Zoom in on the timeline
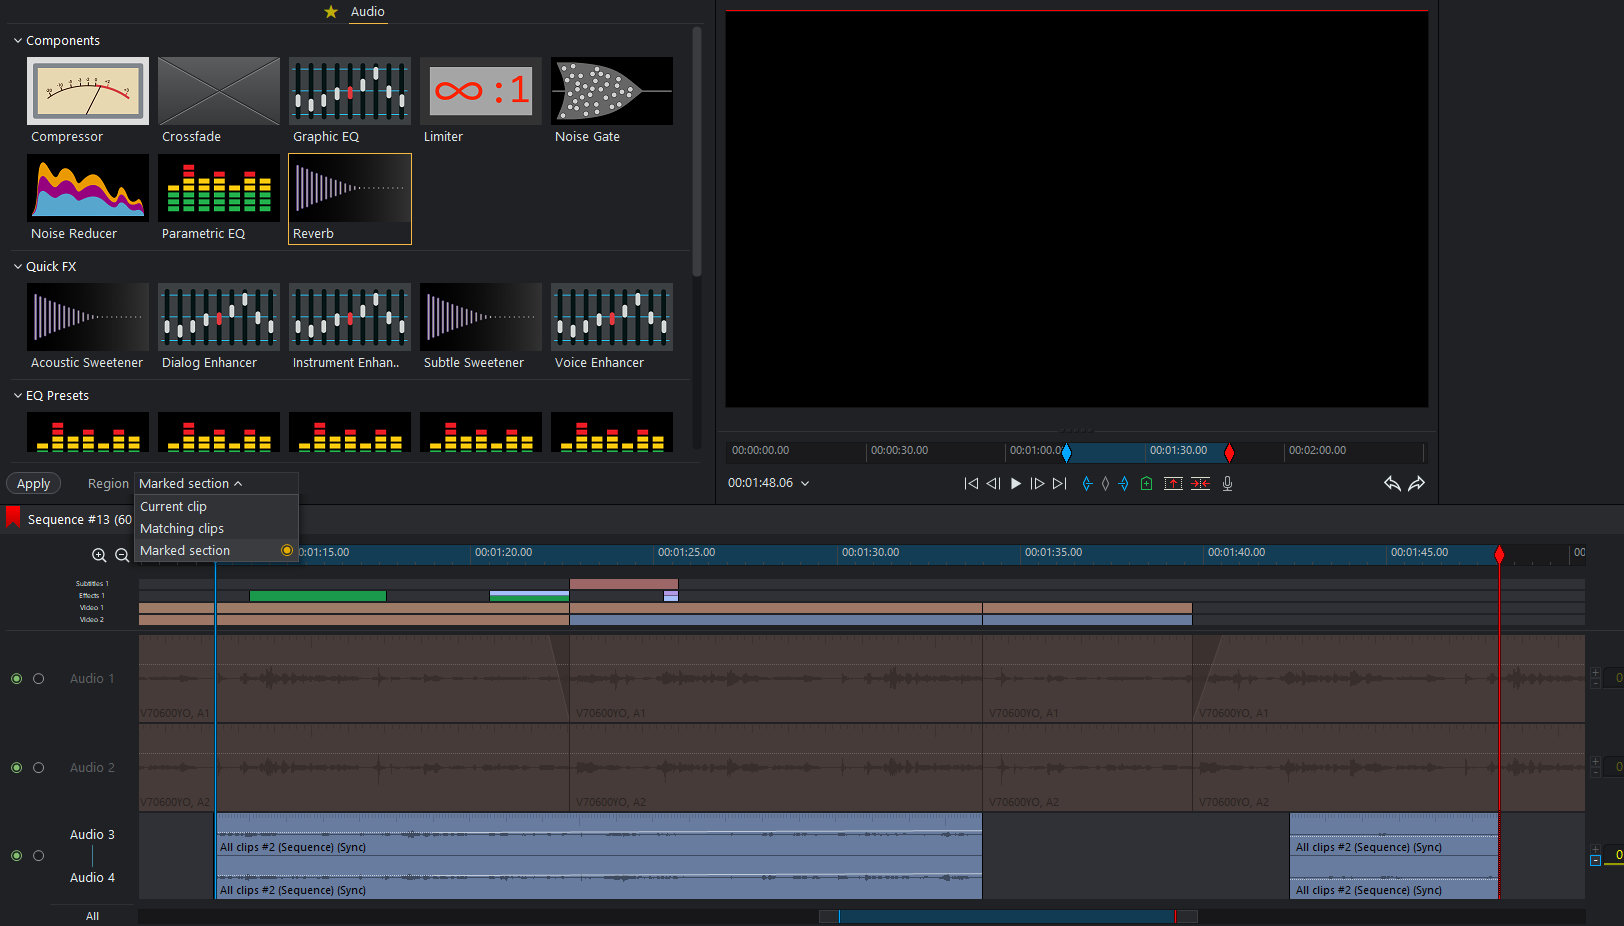 pos(99,555)
